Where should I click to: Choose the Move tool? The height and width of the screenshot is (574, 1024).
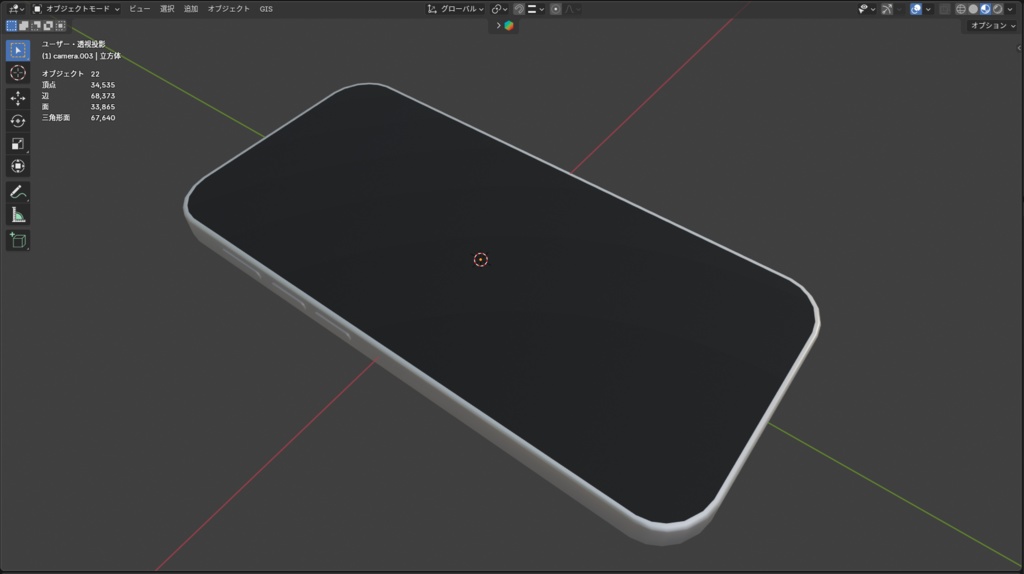coord(18,98)
